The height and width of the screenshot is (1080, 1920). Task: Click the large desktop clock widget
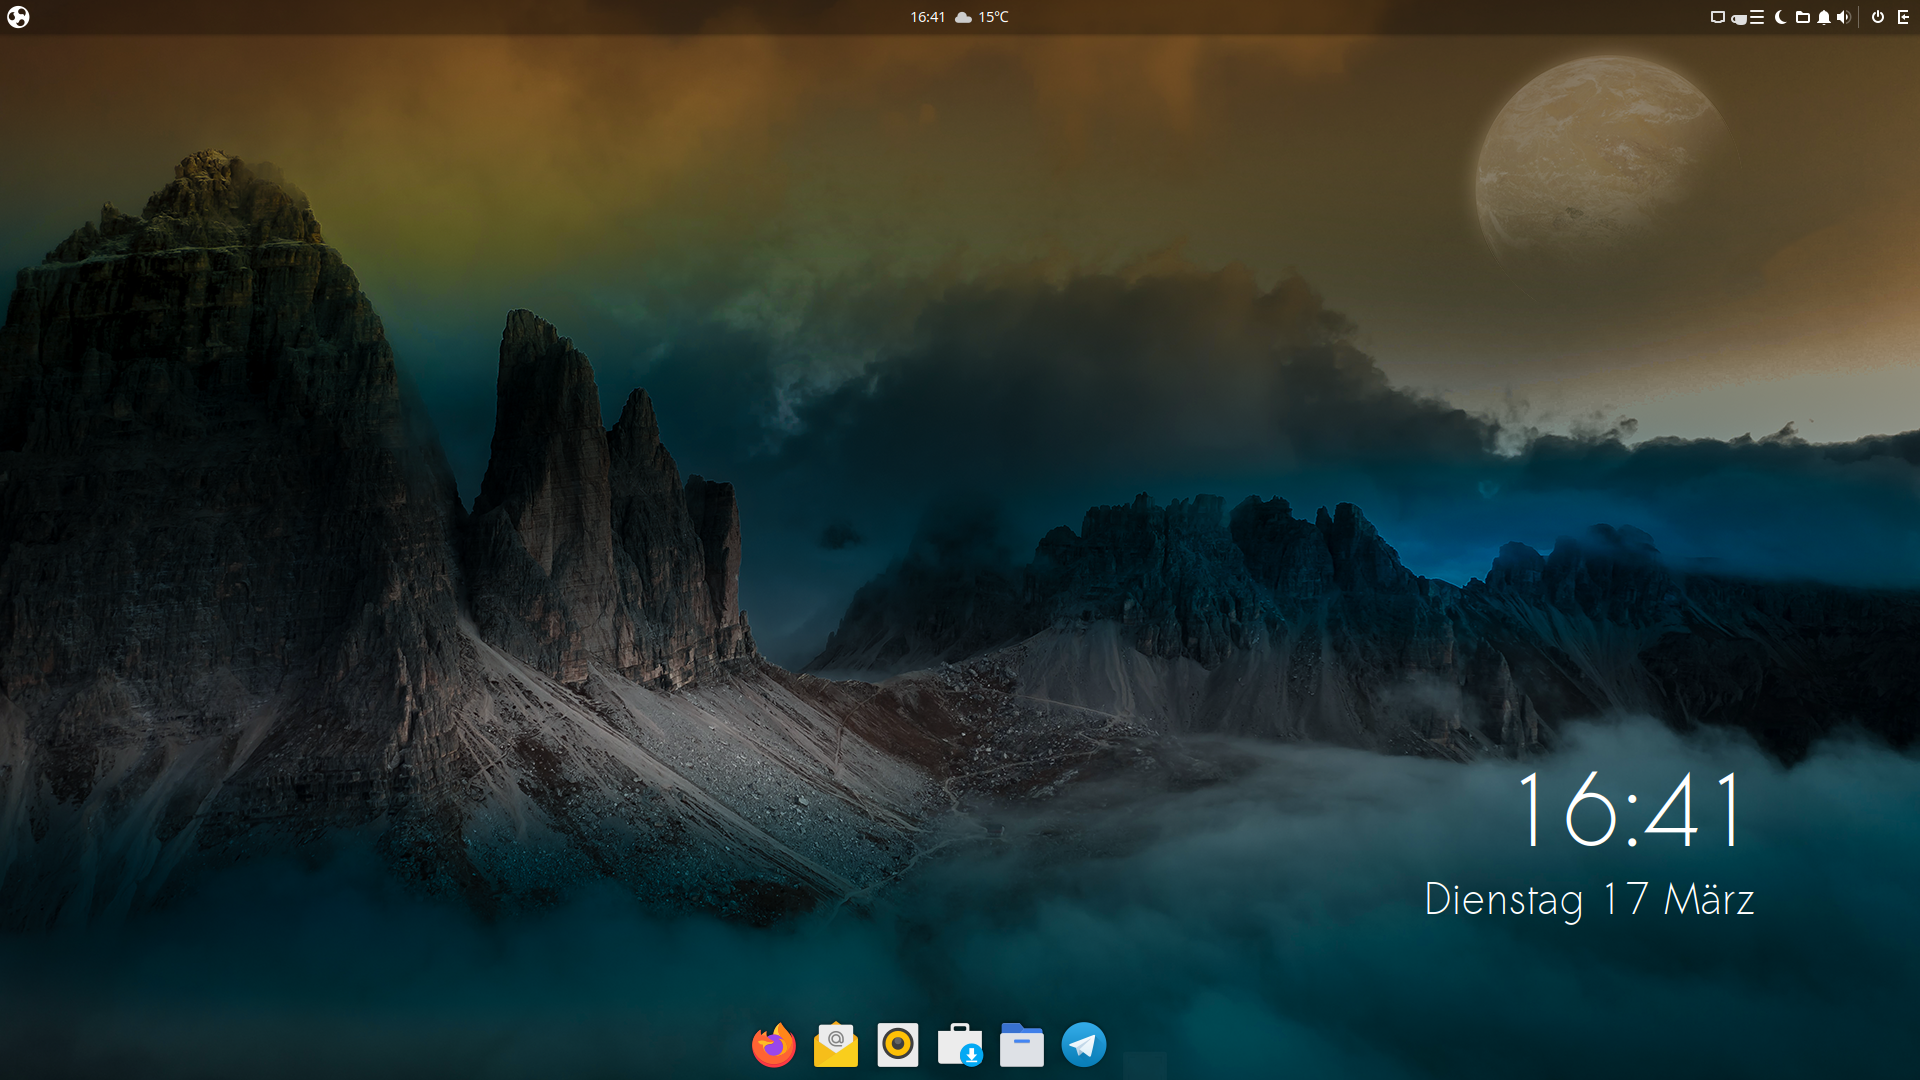click(1630, 810)
